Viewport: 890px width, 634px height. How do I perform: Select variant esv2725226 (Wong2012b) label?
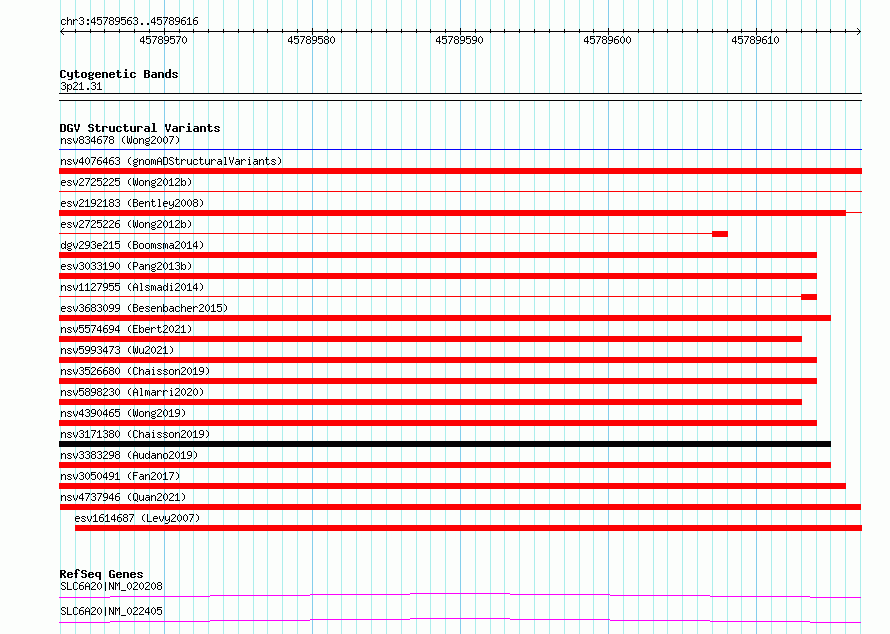point(126,224)
